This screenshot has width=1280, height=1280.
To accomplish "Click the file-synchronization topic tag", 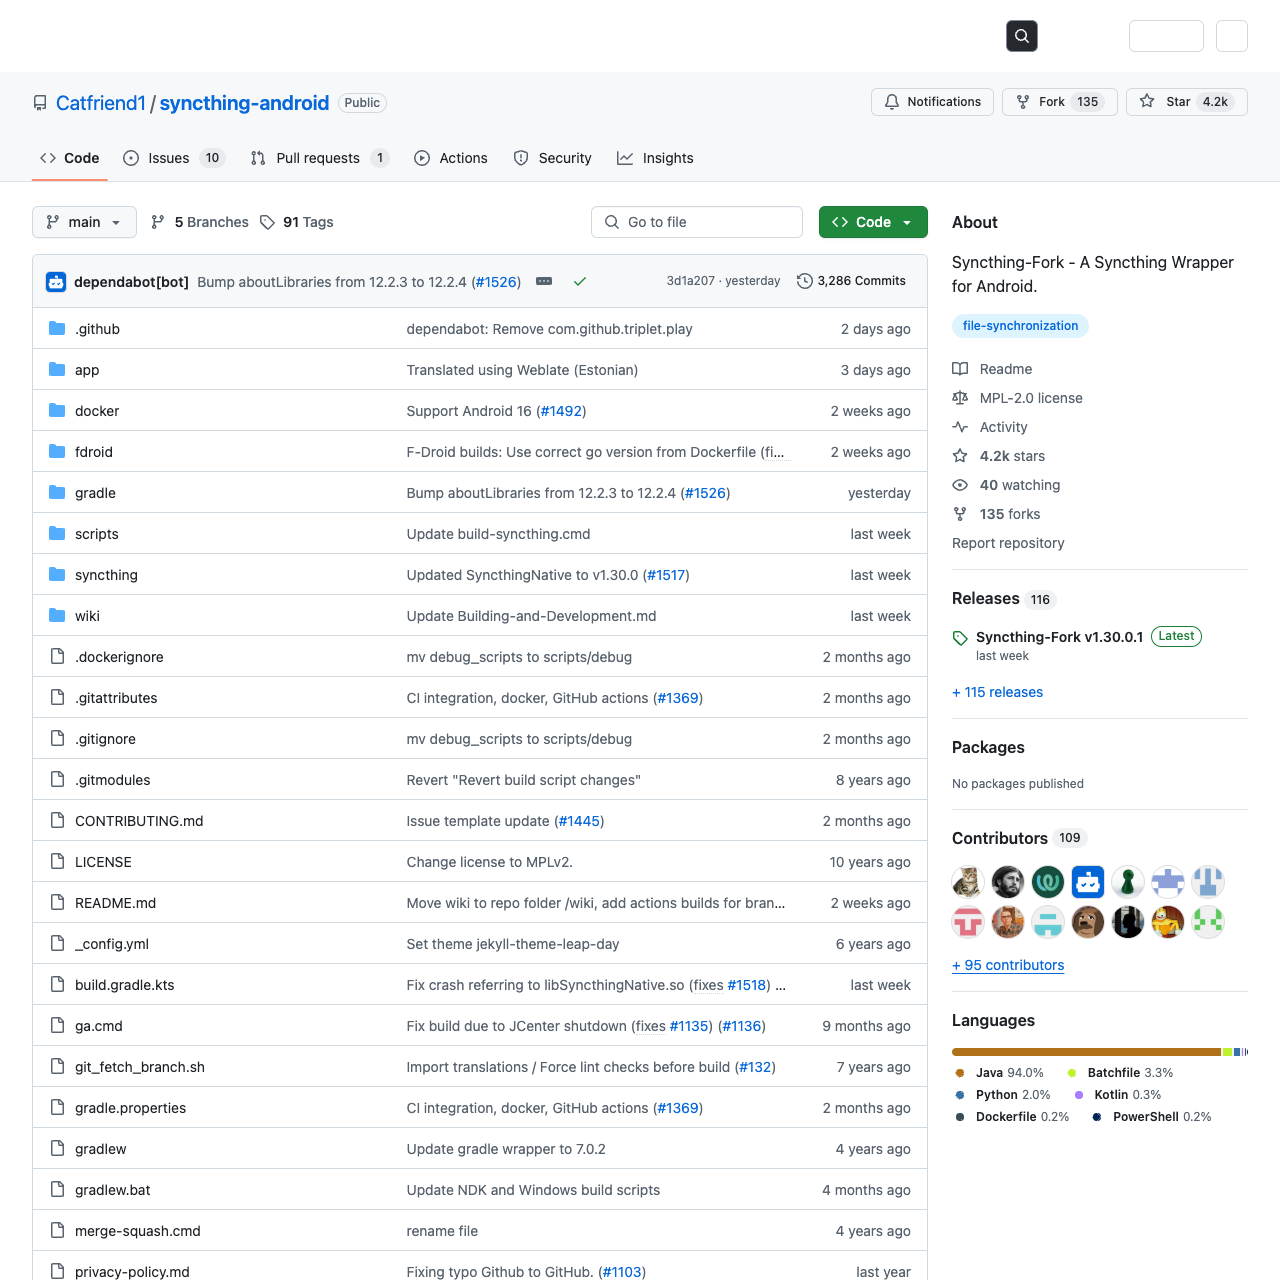I will (x=1020, y=326).
